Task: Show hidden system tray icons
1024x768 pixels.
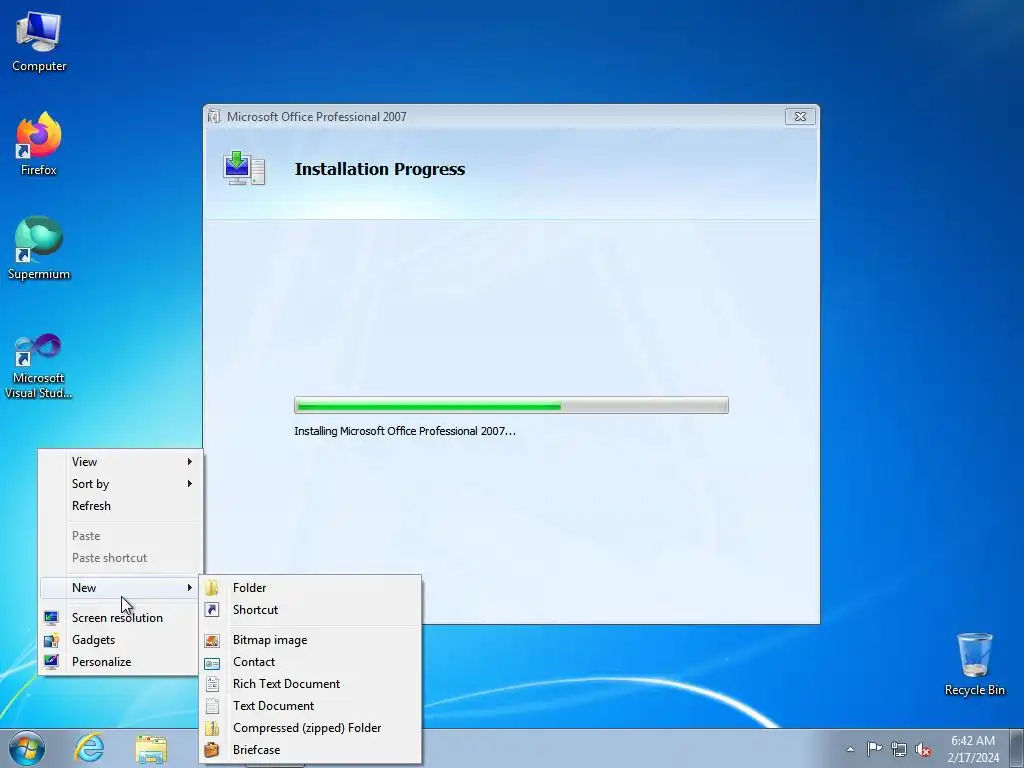Action: (850, 749)
